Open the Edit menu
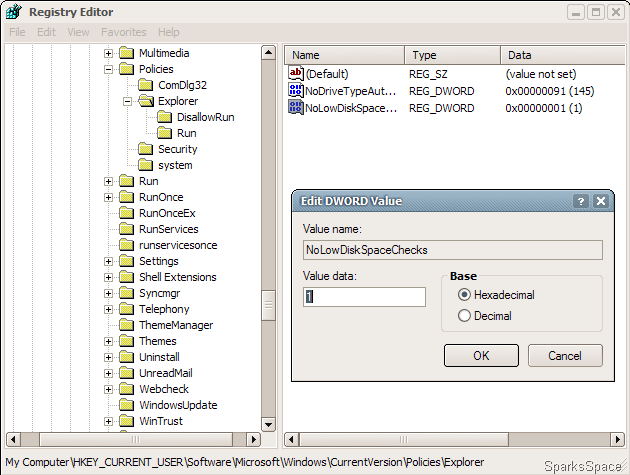Screen dimensions: 630x475 pos(46,32)
